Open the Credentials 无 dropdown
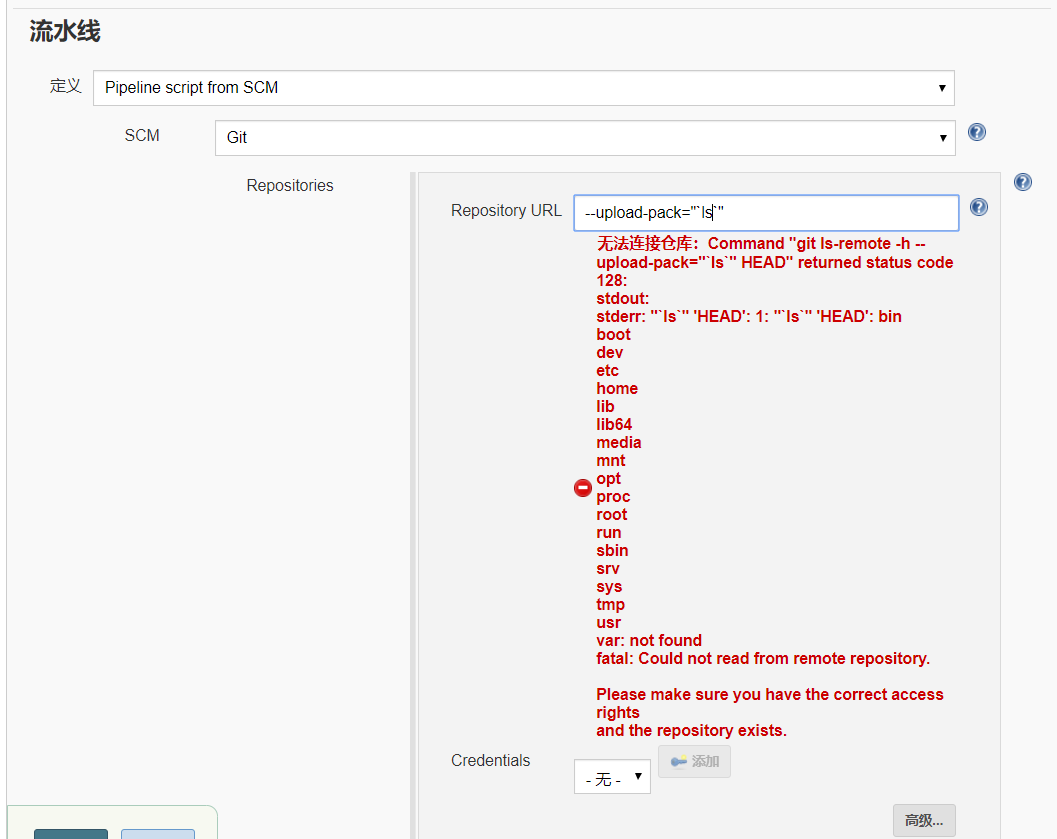This screenshot has height=839, width=1057. point(612,777)
